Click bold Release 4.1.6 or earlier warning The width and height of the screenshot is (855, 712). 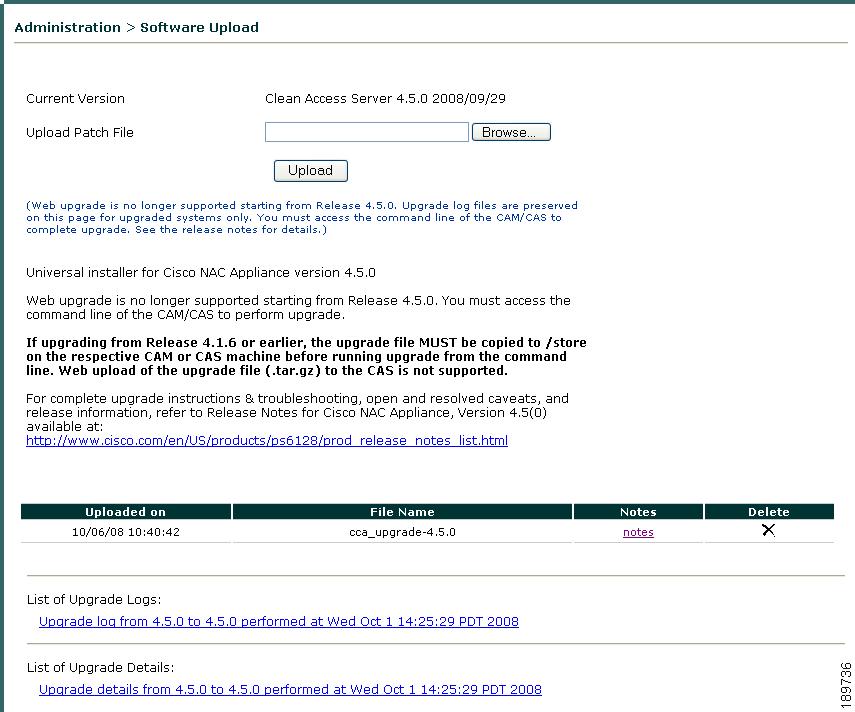pyautogui.click(x=306, y=357)
